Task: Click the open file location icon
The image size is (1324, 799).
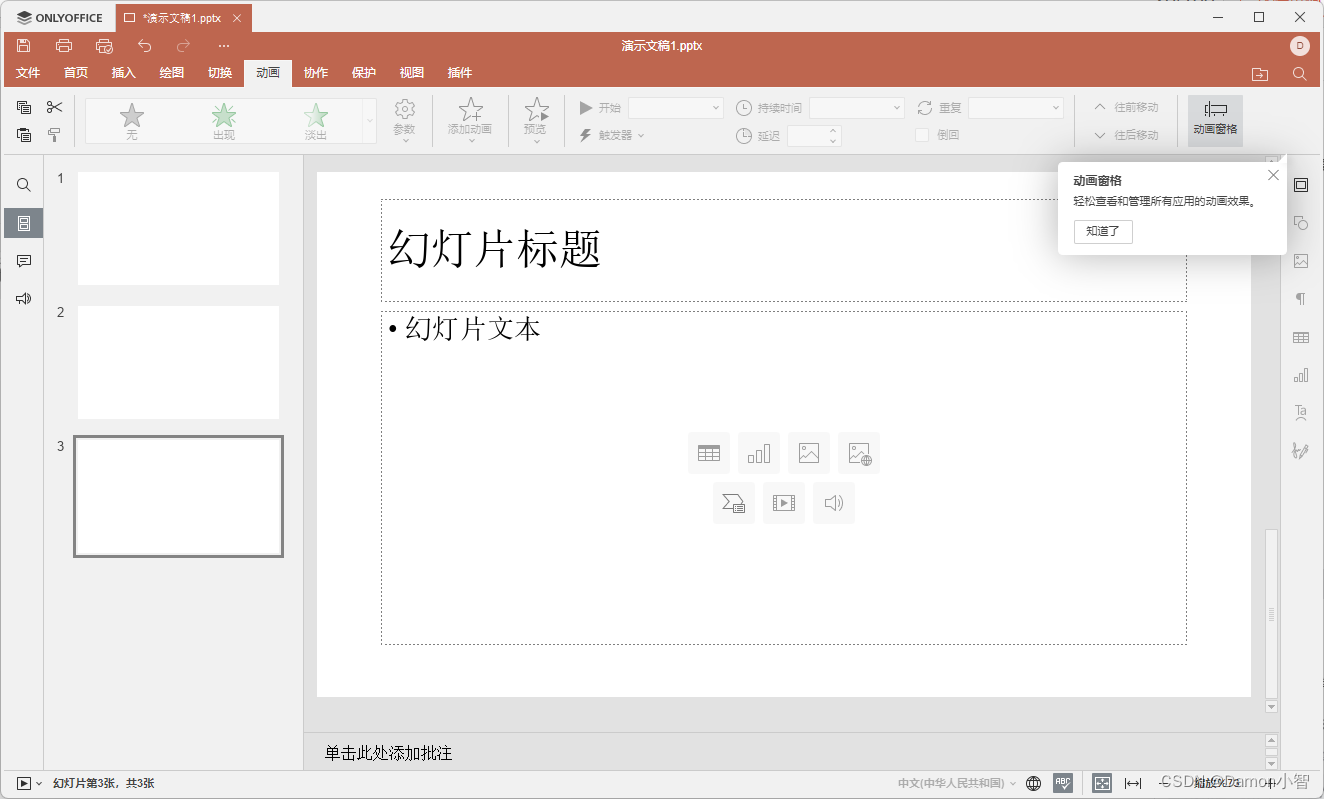Action: (1260, 74)
